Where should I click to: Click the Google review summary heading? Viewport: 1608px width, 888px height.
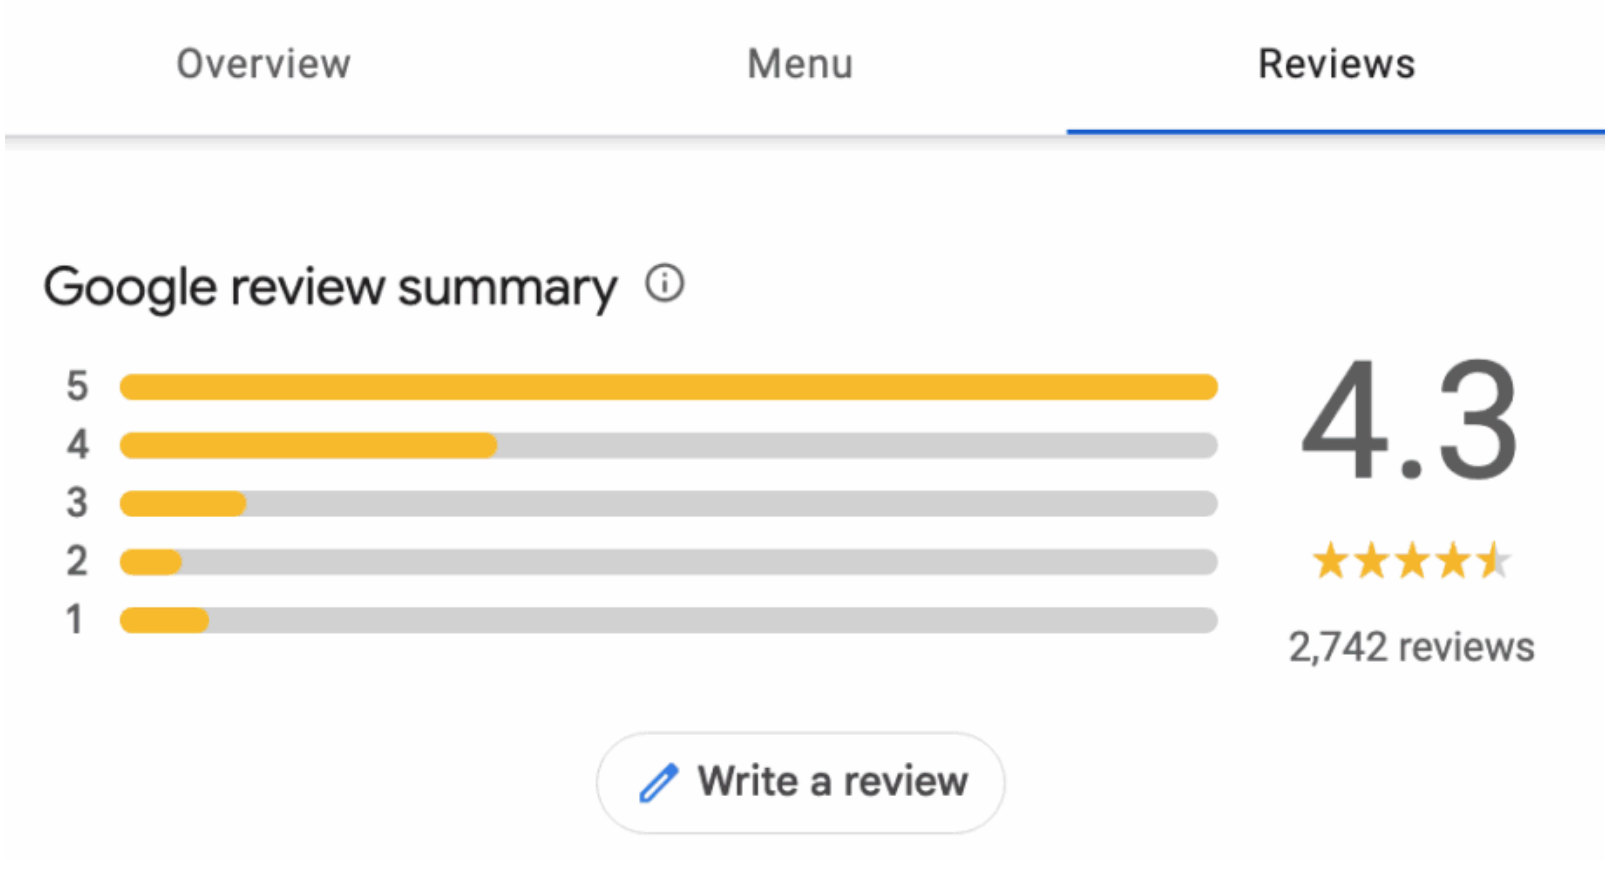click(330, 287)
